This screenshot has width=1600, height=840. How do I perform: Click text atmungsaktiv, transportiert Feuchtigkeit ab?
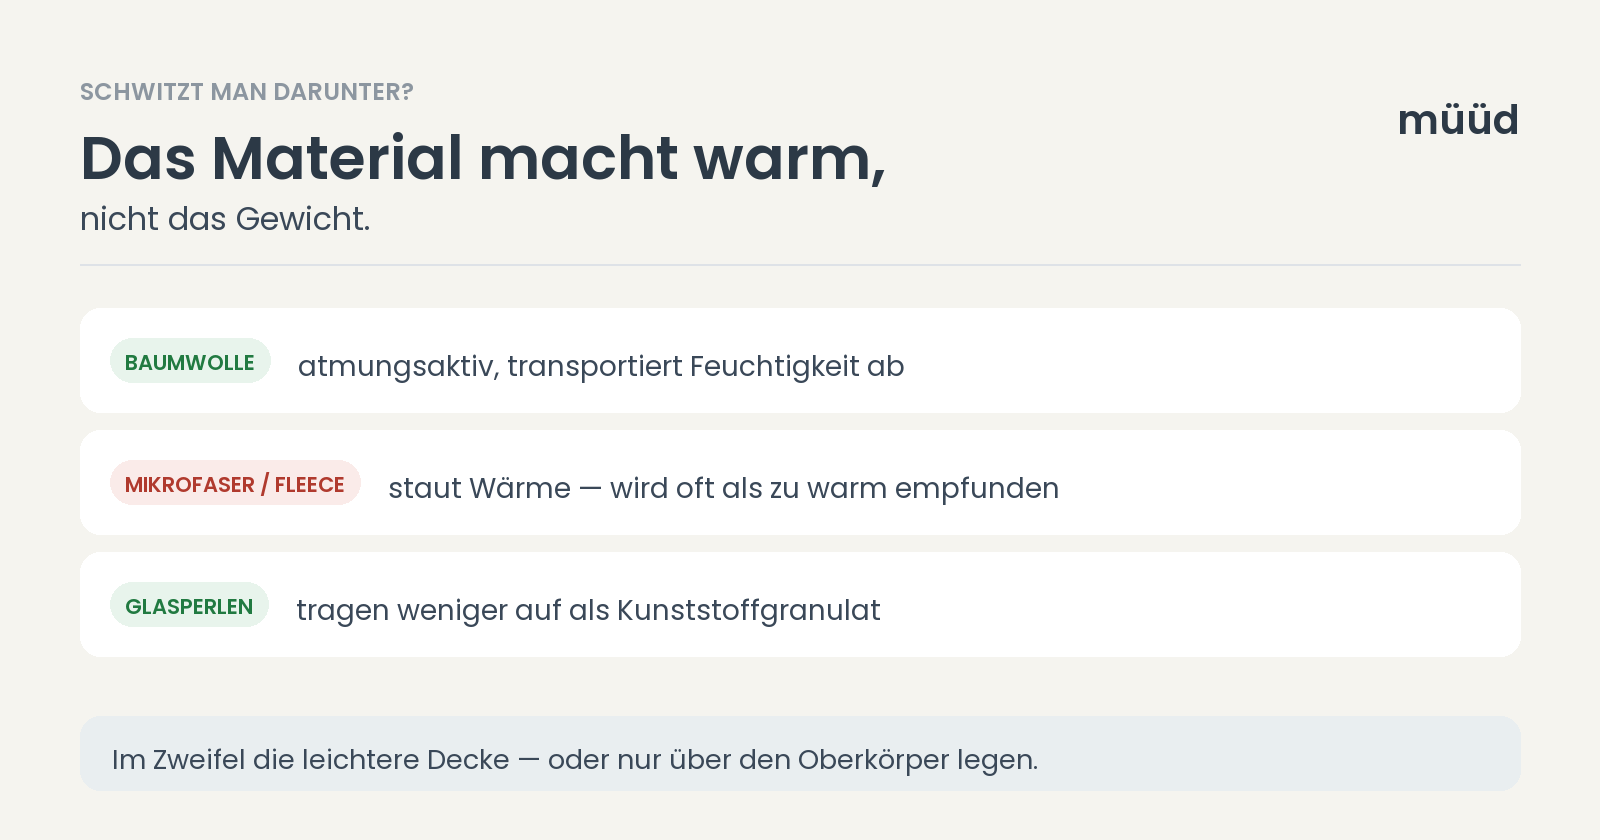pyautogui.click(x=601, y=367)
